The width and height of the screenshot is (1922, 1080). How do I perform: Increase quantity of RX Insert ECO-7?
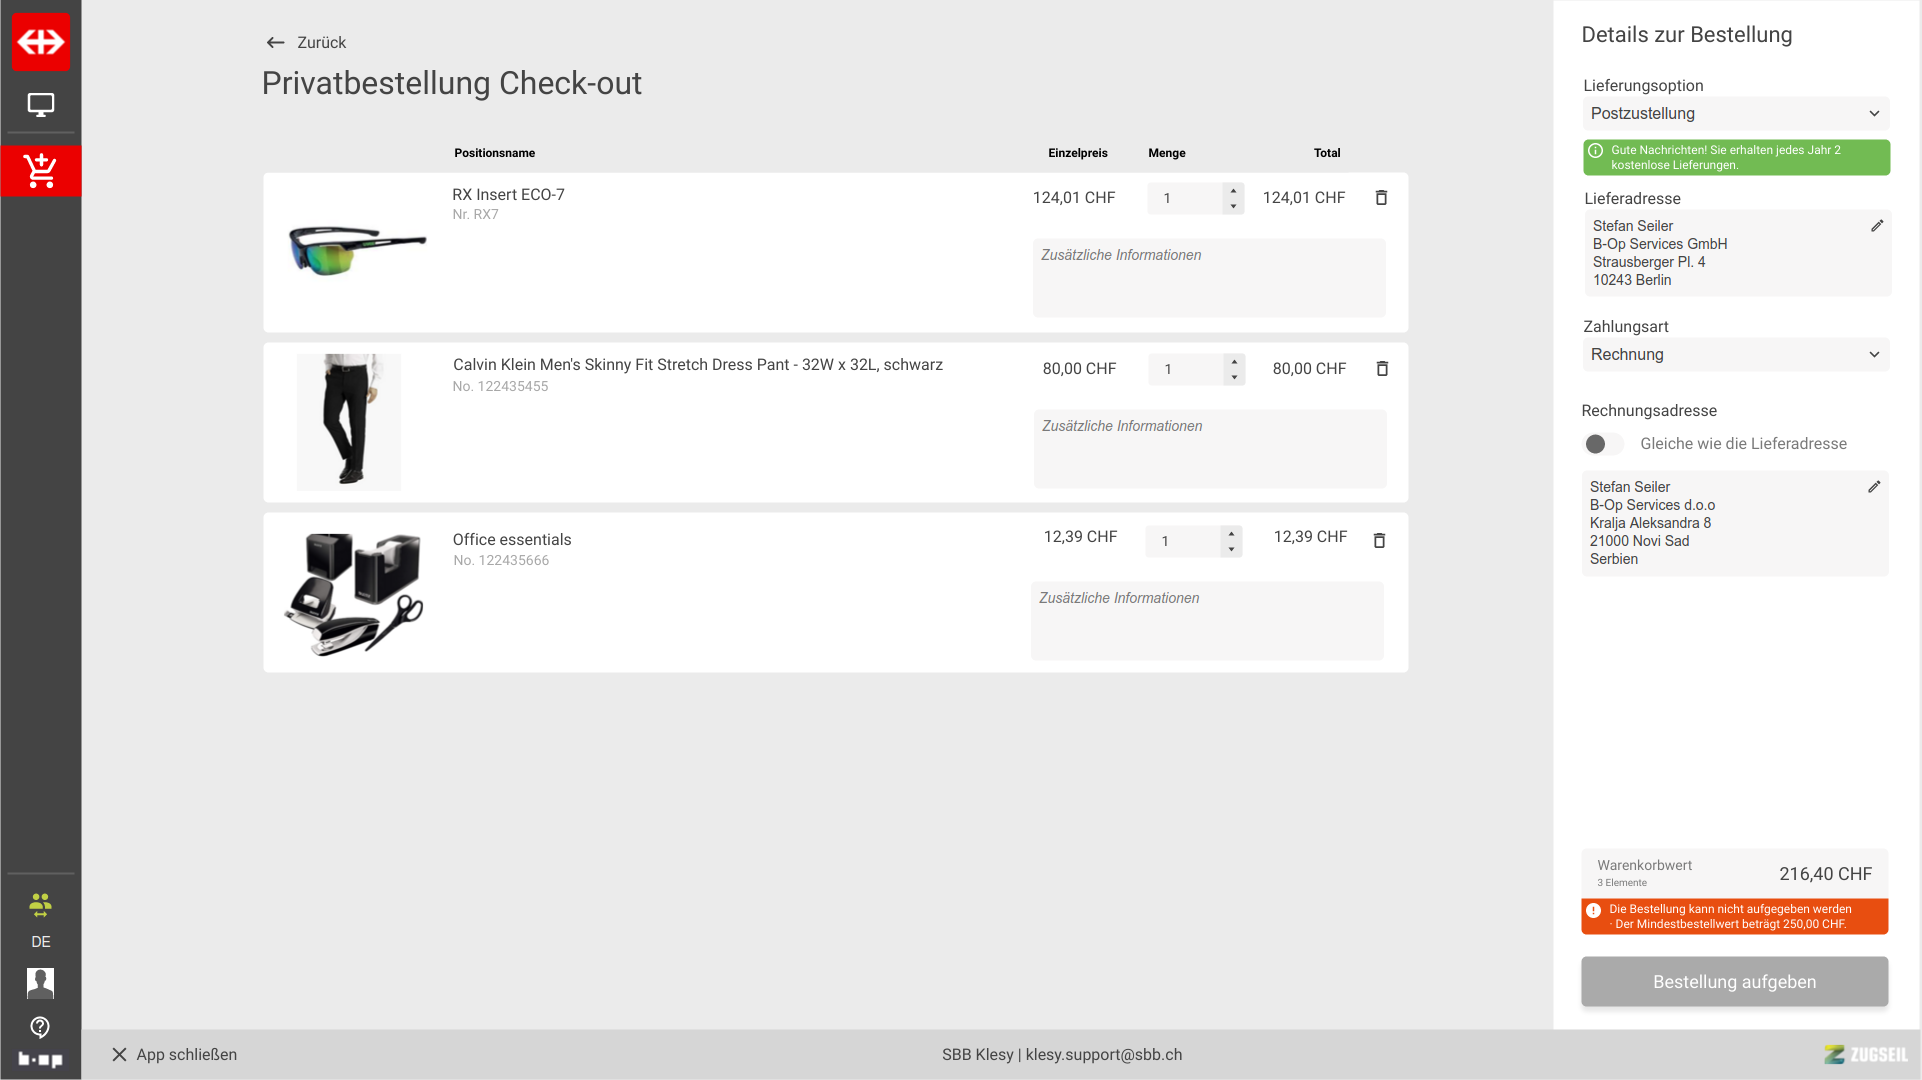[x=1233, y=190]
